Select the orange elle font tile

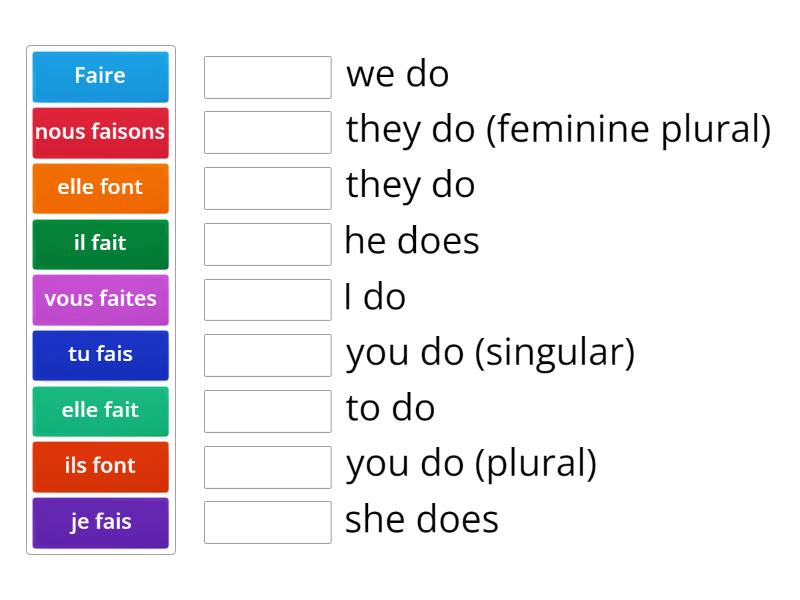point(100,188)
